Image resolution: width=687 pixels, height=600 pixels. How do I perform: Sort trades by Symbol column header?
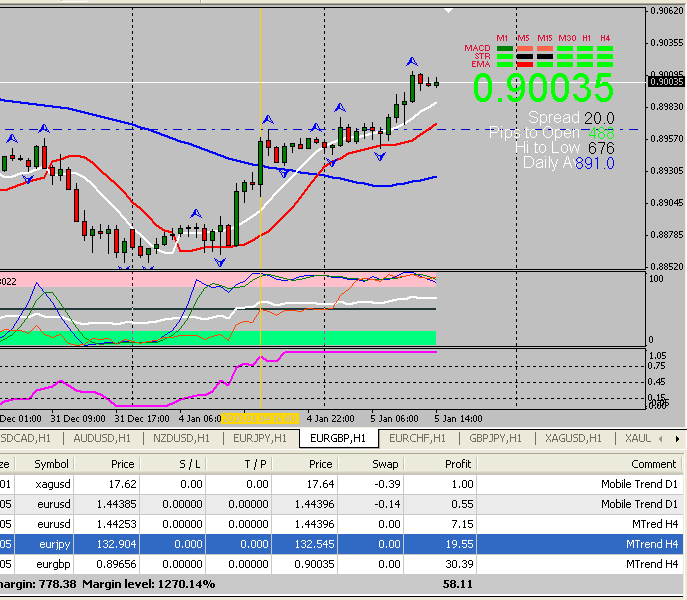click(51, 464)
